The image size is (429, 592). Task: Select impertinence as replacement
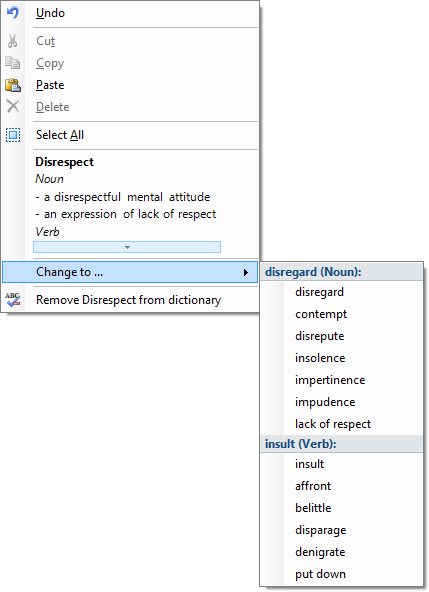pos(341,379)
